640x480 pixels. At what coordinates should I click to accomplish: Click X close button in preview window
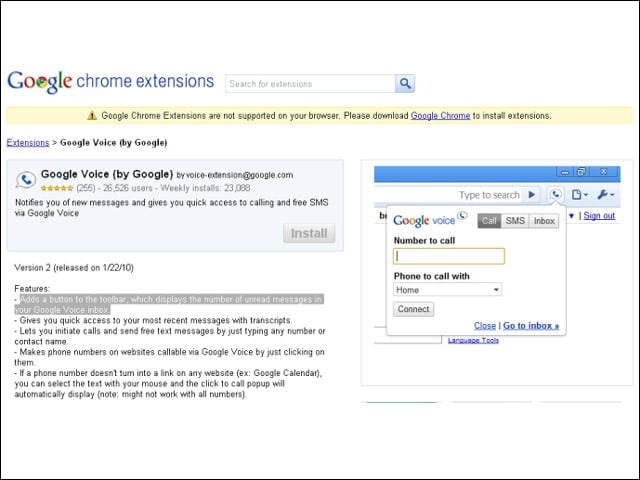point(604,172)
